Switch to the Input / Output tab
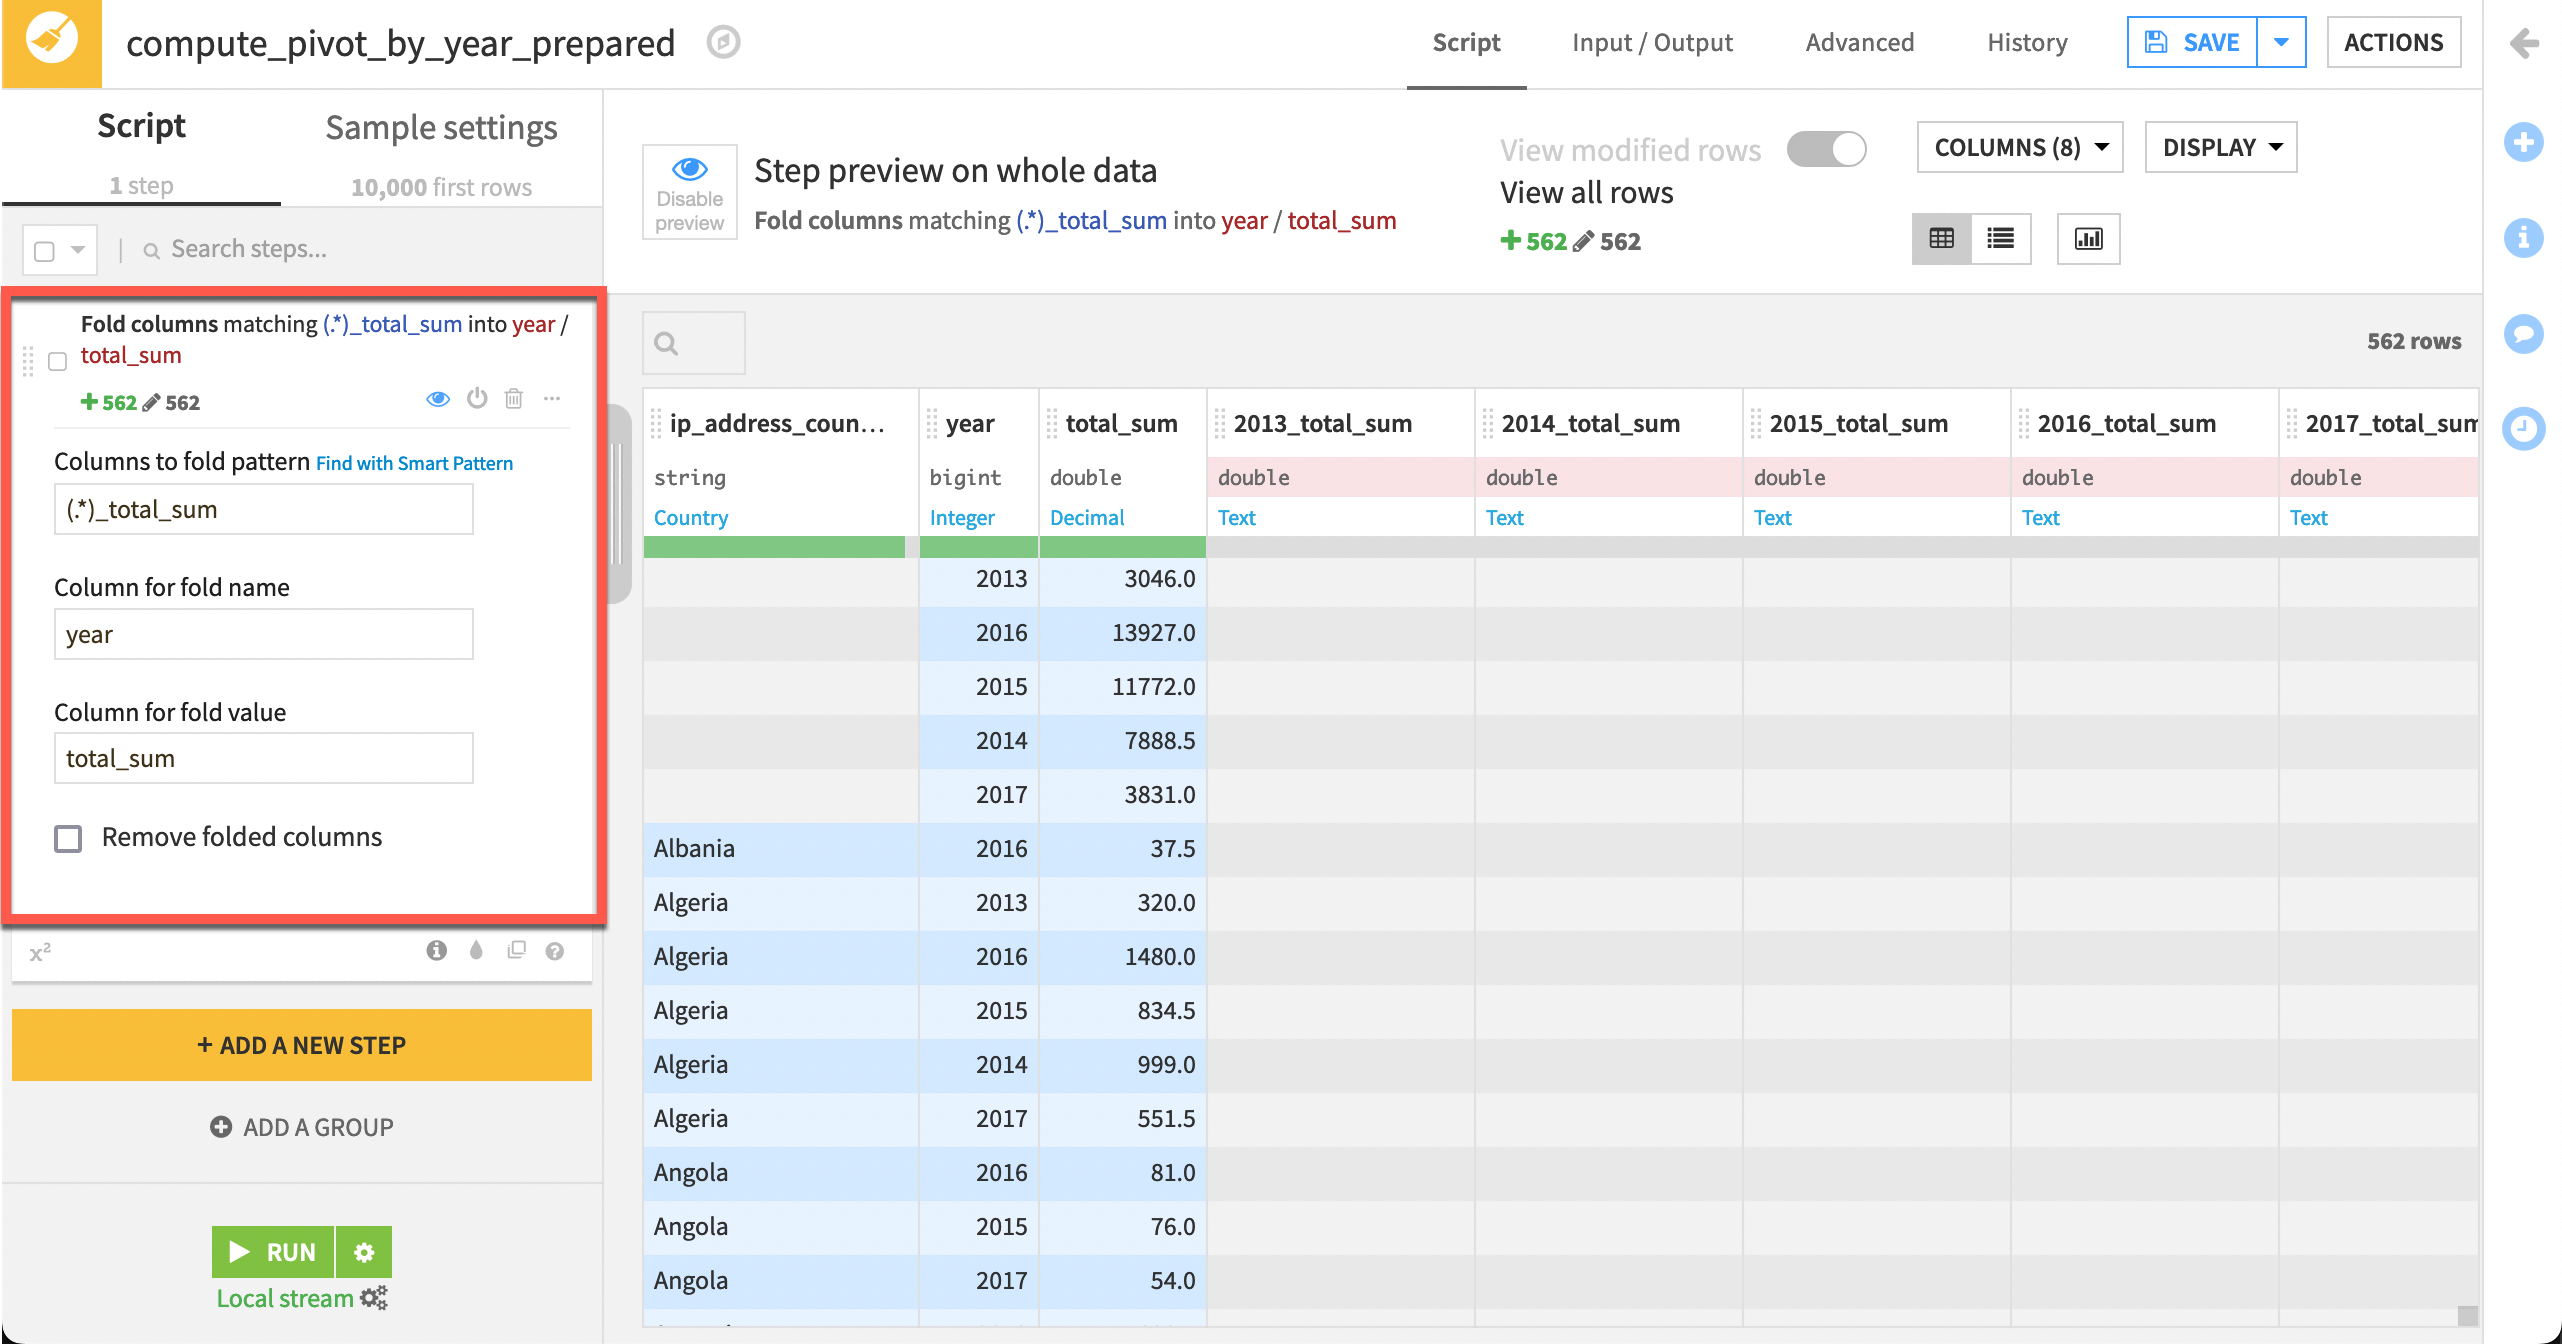The height and width of the screenshot is (1344, 2562). (x=1652, y=42)
